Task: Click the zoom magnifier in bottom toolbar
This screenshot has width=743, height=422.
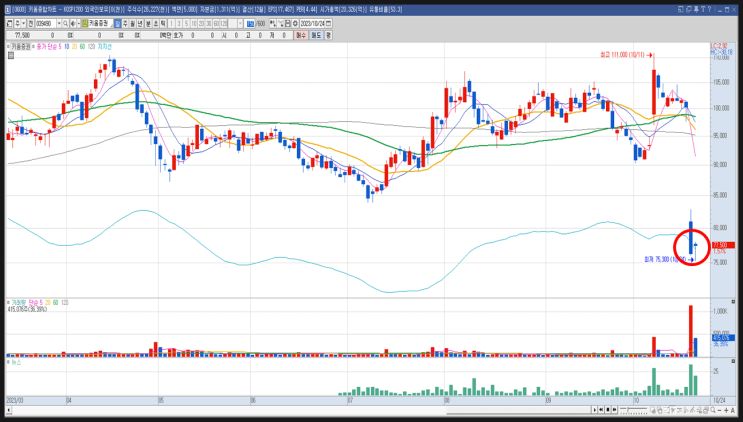Action: click(x=713, y=410)
